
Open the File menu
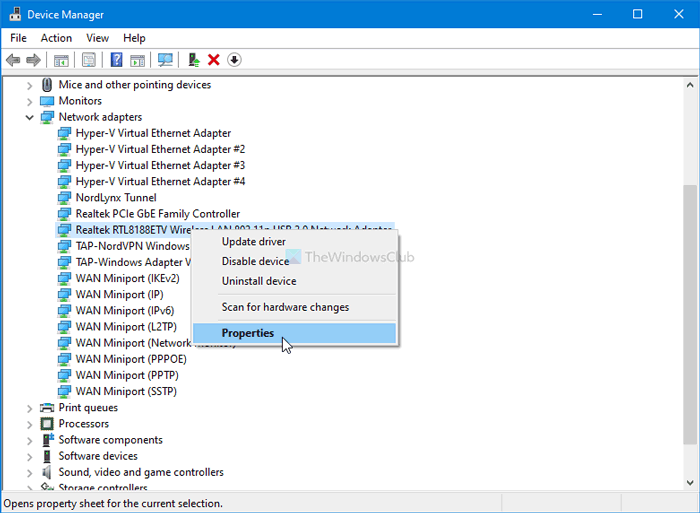pyautogui.click(x=18, y=38)
